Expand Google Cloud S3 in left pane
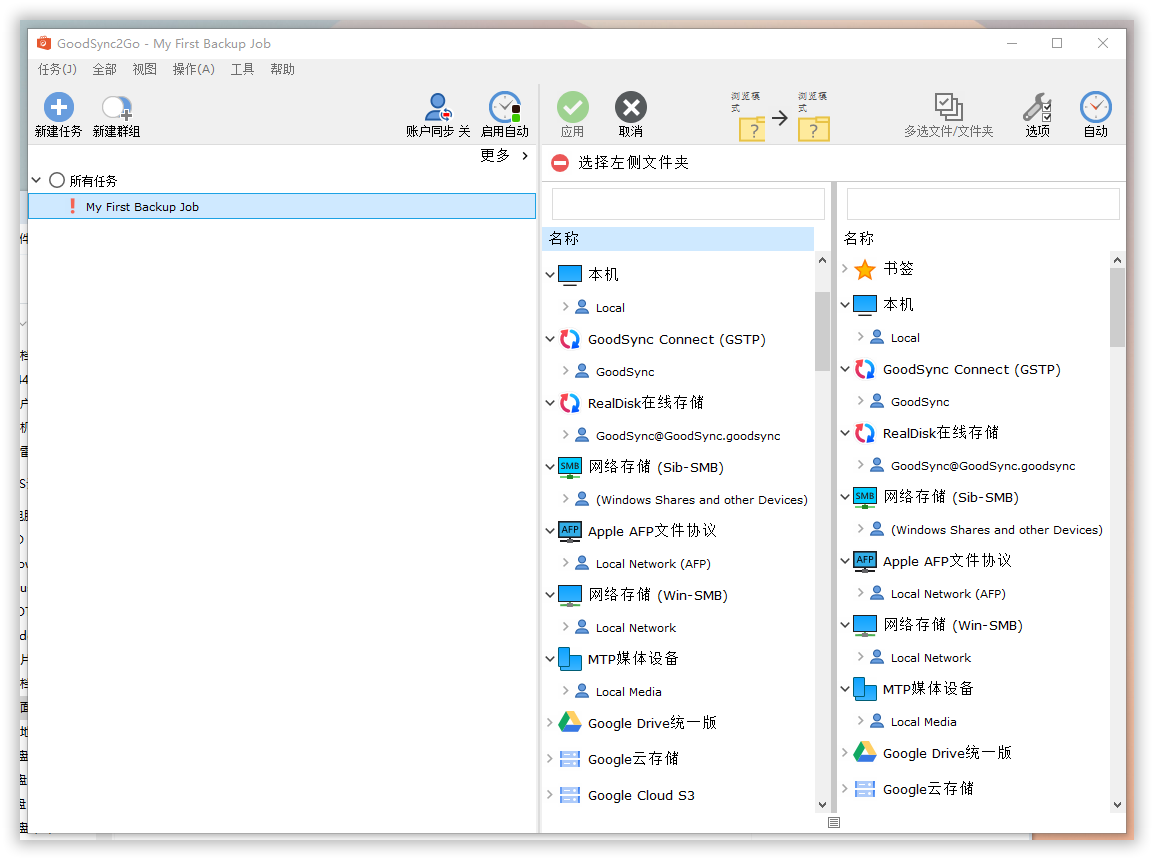This screenshot has width=1154, height=860. (x=550, y=795)
